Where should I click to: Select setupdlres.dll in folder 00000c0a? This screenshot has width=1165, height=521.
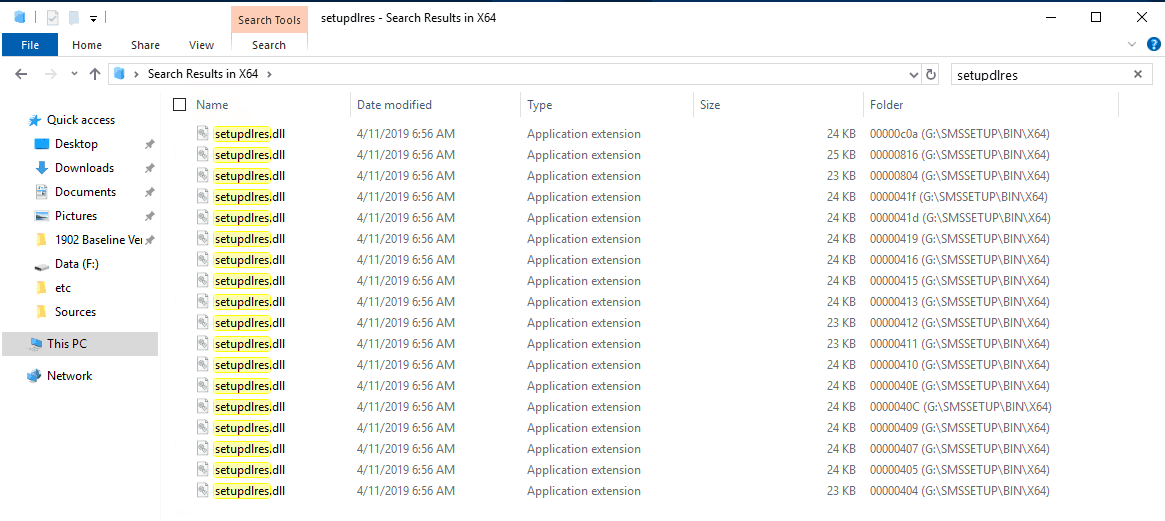tap(249, 134)
